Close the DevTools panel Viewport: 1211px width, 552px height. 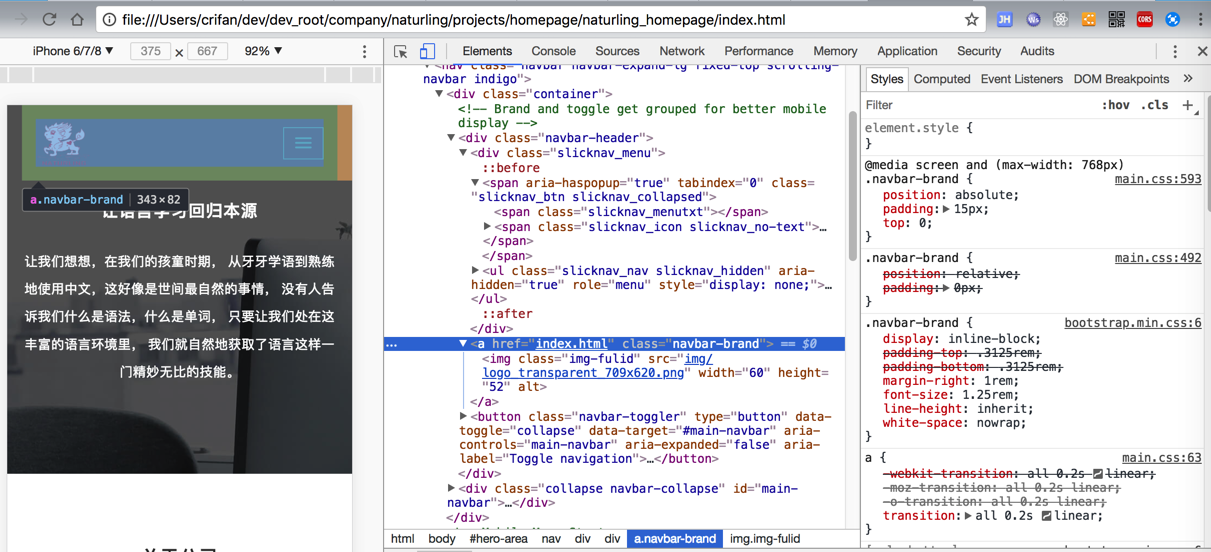1202,51
